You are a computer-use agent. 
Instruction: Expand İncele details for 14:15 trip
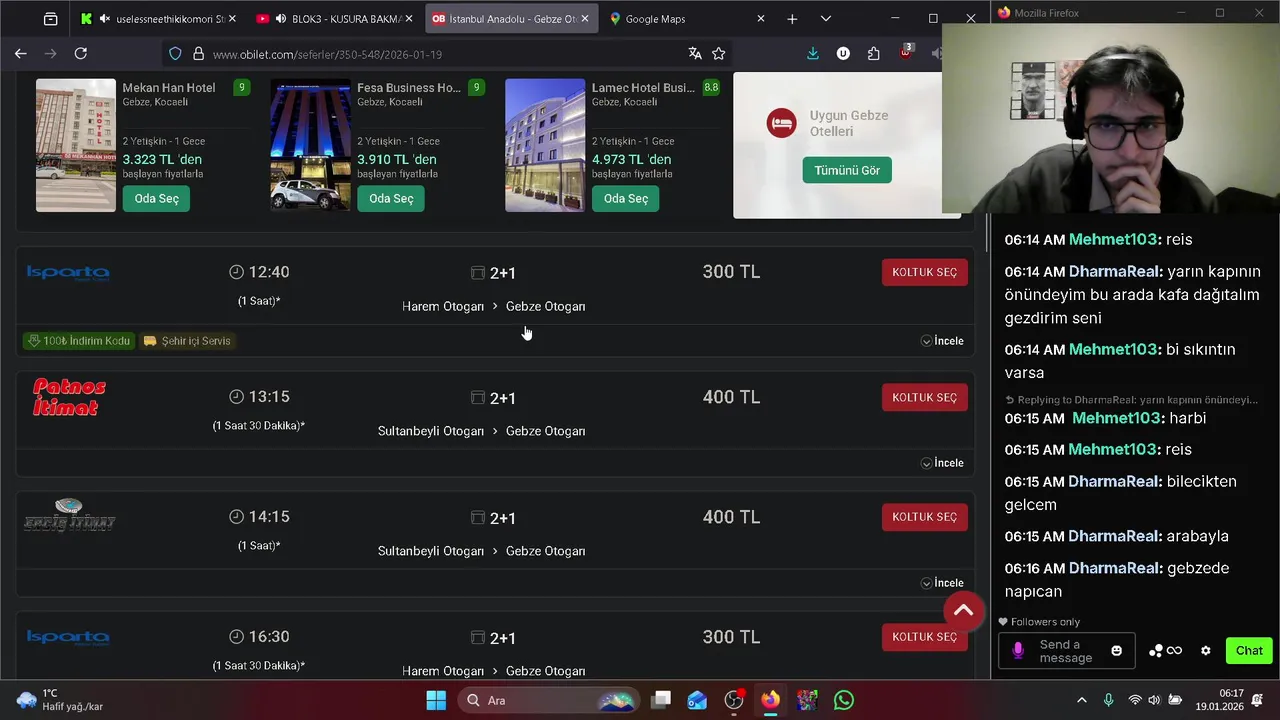(942, 583)
